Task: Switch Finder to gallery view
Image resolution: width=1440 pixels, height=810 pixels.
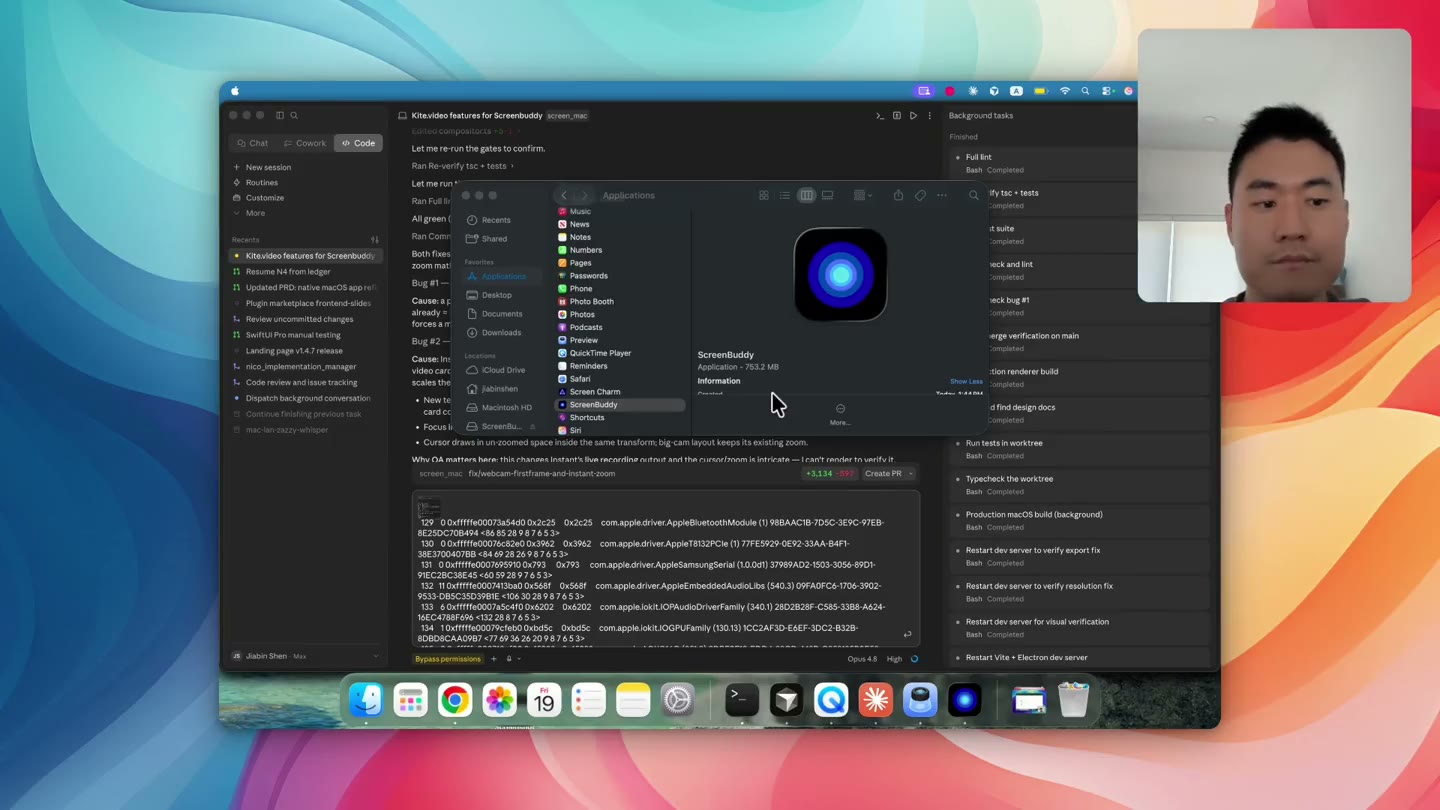Action: pos(828,195)
